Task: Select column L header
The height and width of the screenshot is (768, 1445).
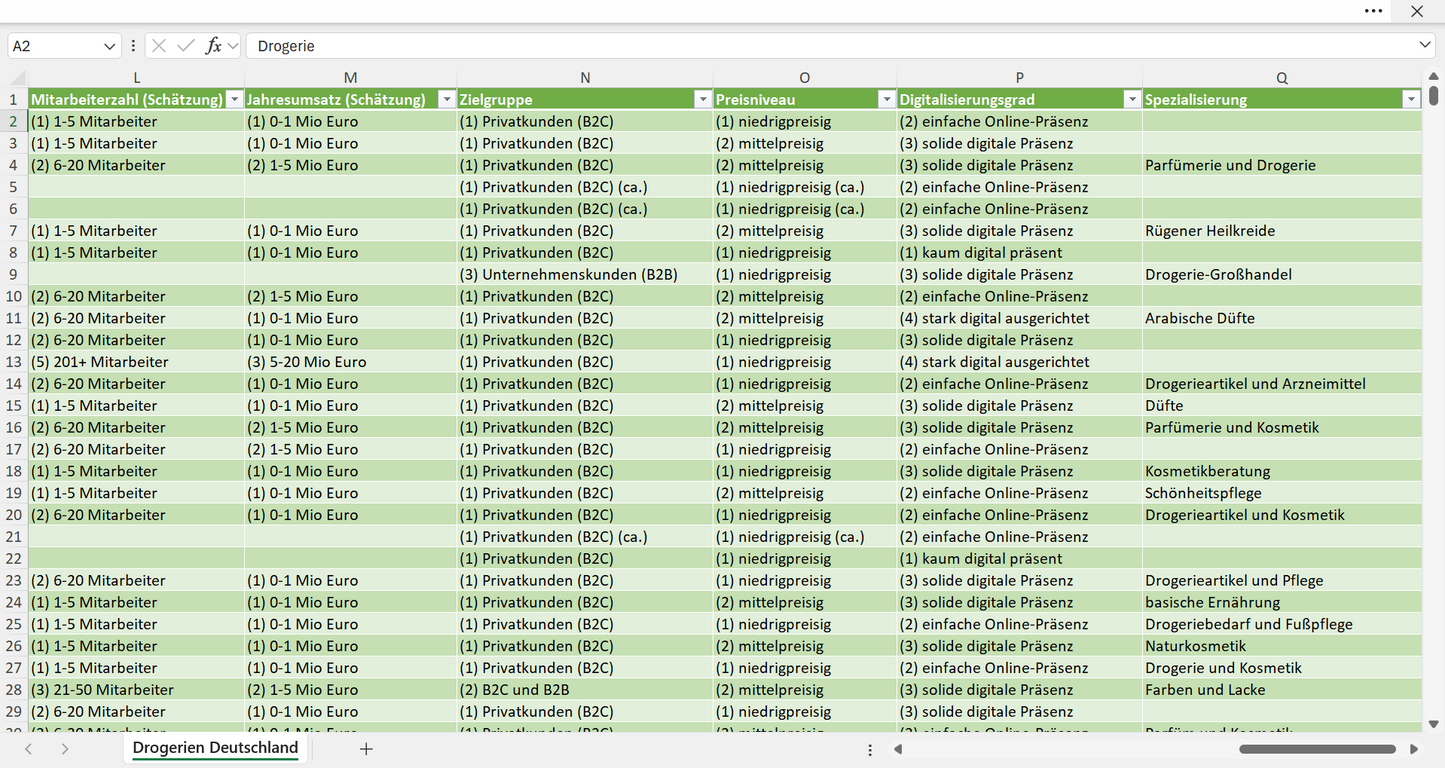Action: click(136, 78)
